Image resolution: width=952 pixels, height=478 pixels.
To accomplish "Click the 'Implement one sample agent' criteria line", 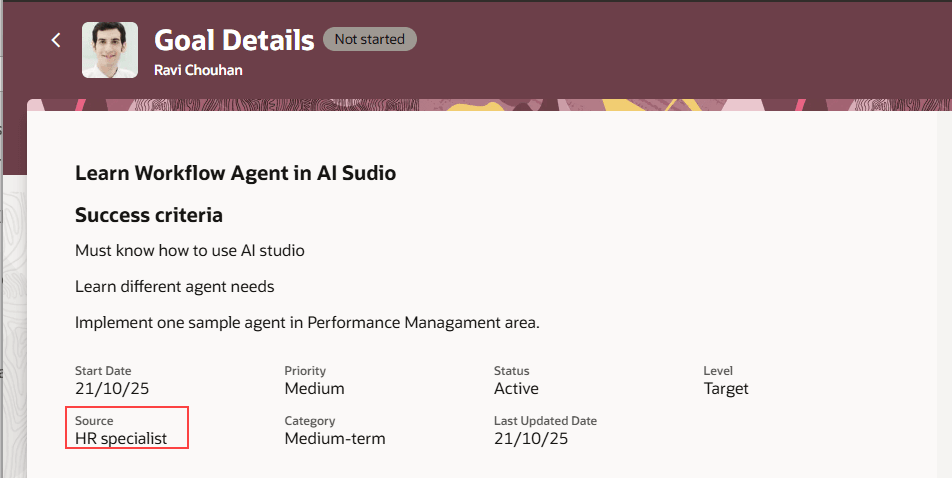I will pos(307,323).
